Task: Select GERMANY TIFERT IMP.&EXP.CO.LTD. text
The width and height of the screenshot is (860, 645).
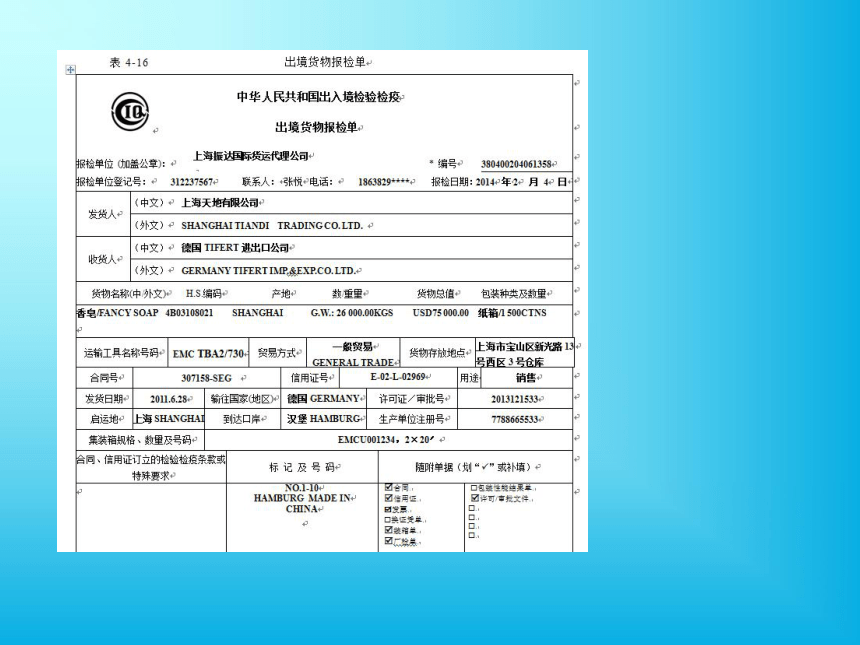Action: [x=268, y=271]
